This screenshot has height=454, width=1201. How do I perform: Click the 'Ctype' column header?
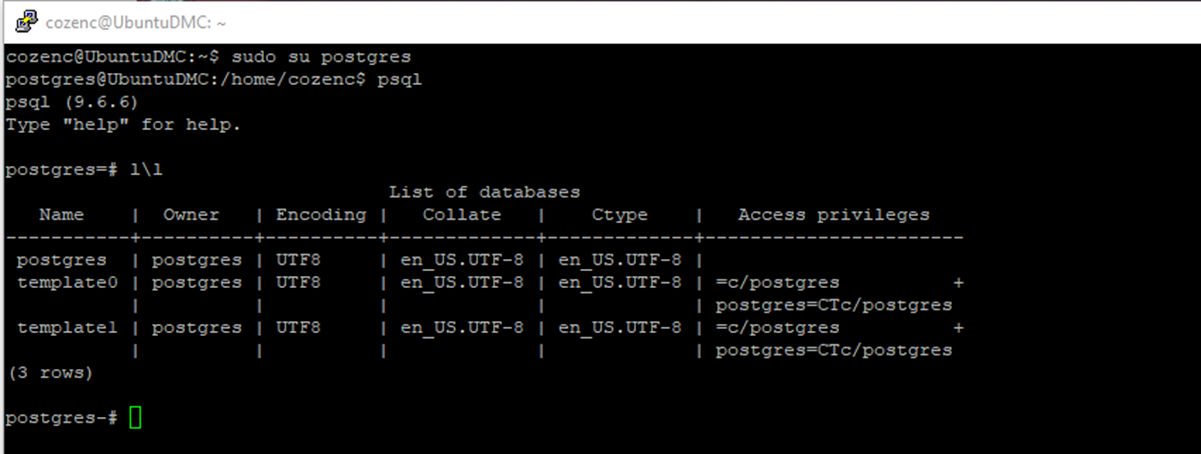[x=620, y=215]
